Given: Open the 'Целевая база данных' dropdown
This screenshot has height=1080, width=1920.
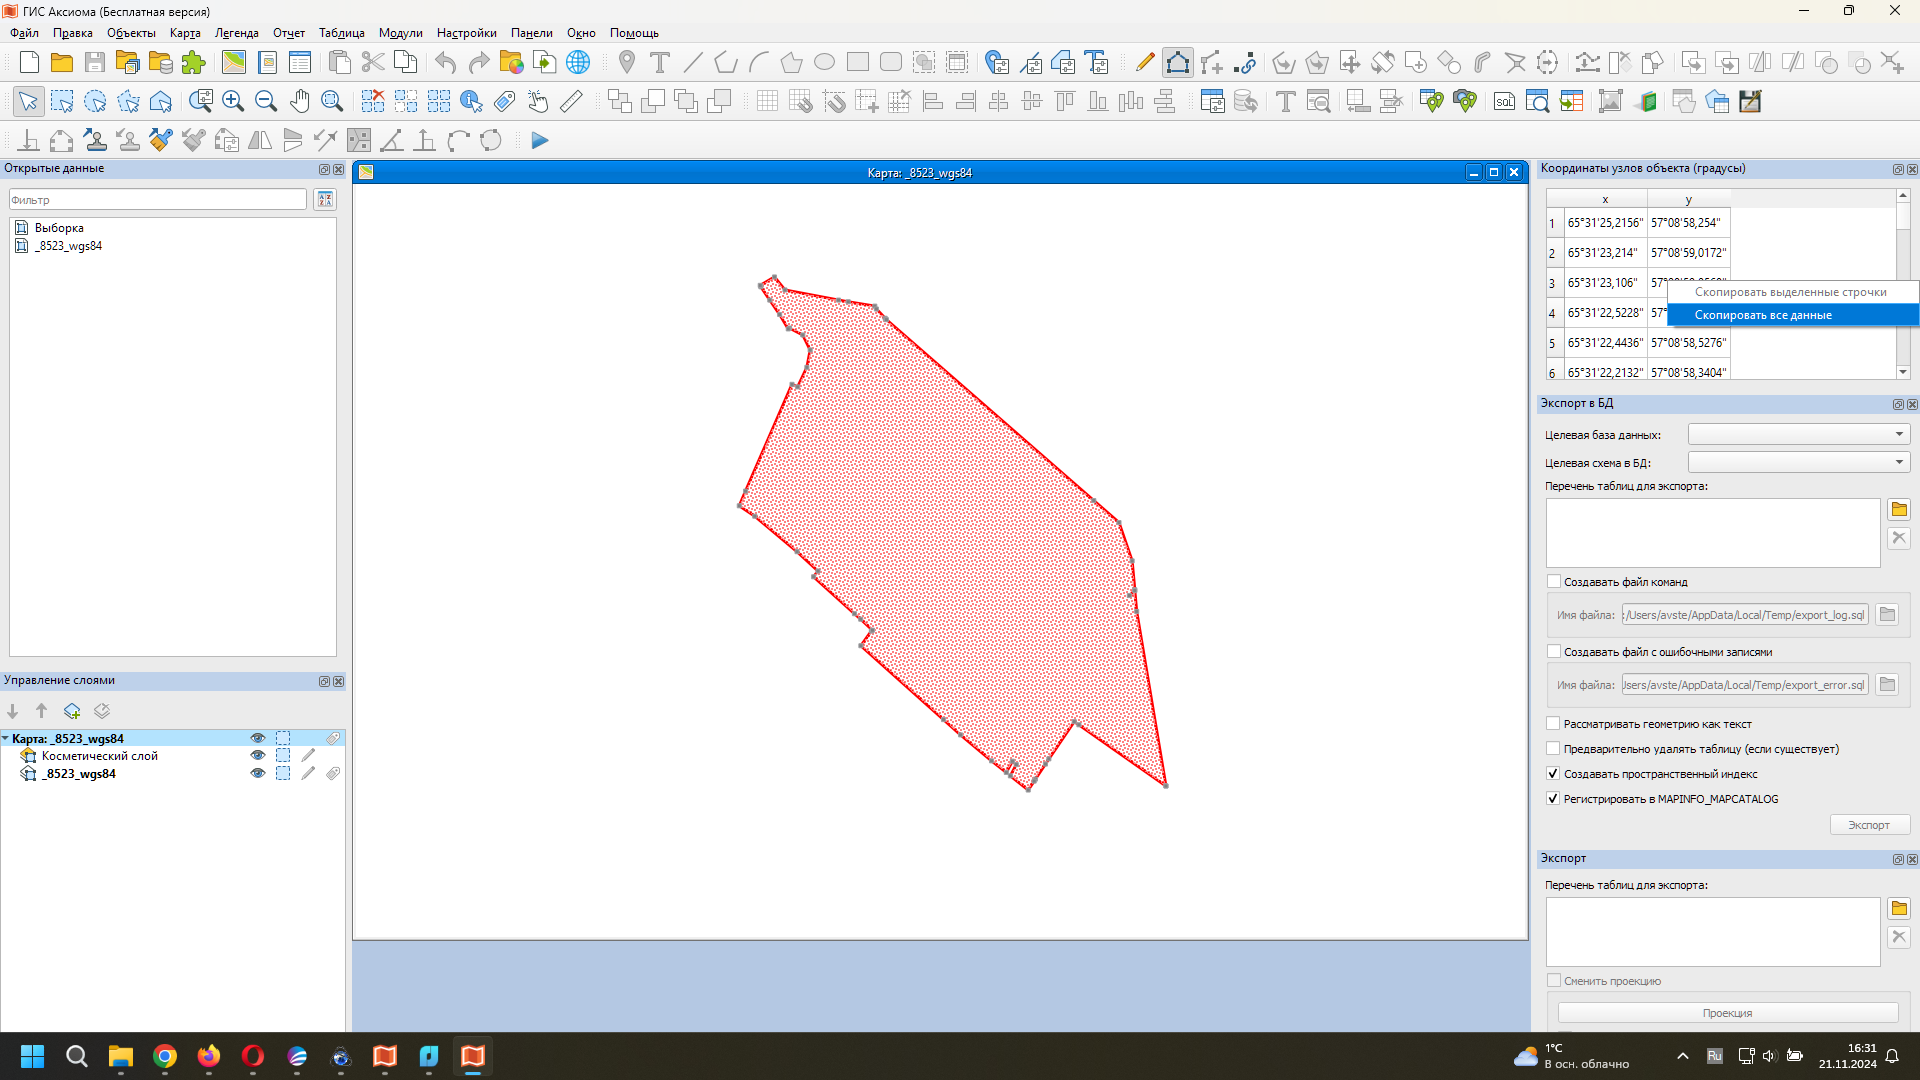Looking at the screenshot, I should click(1798, 434).
